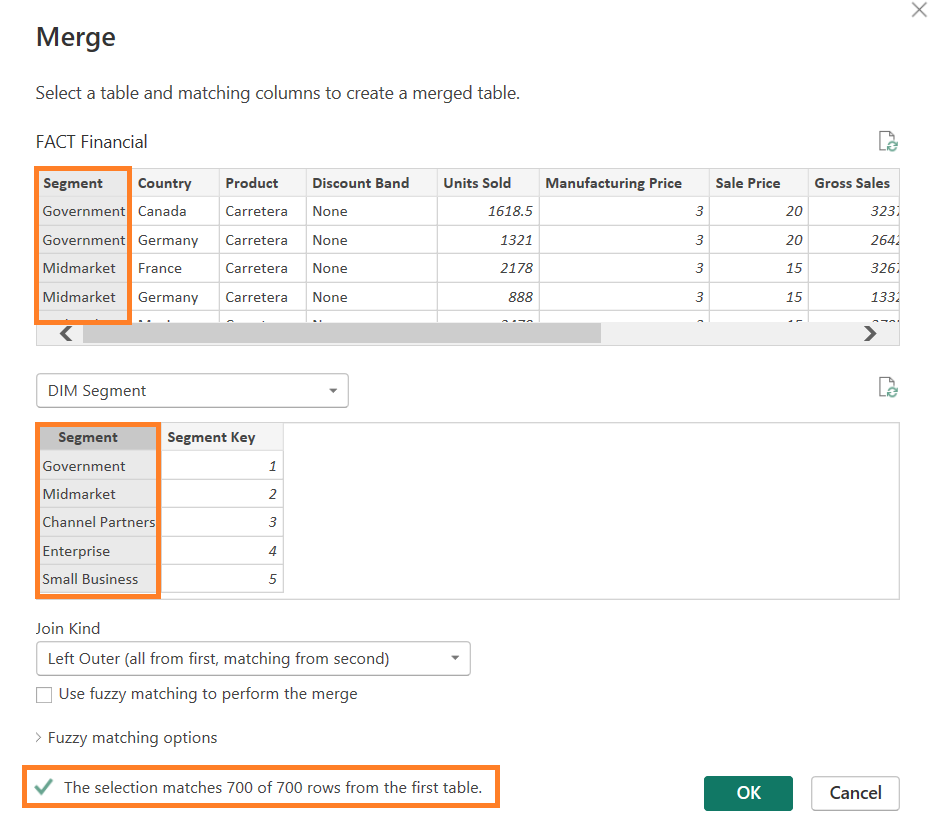Open the DIM Segment table dropdown

pos(192,391)
